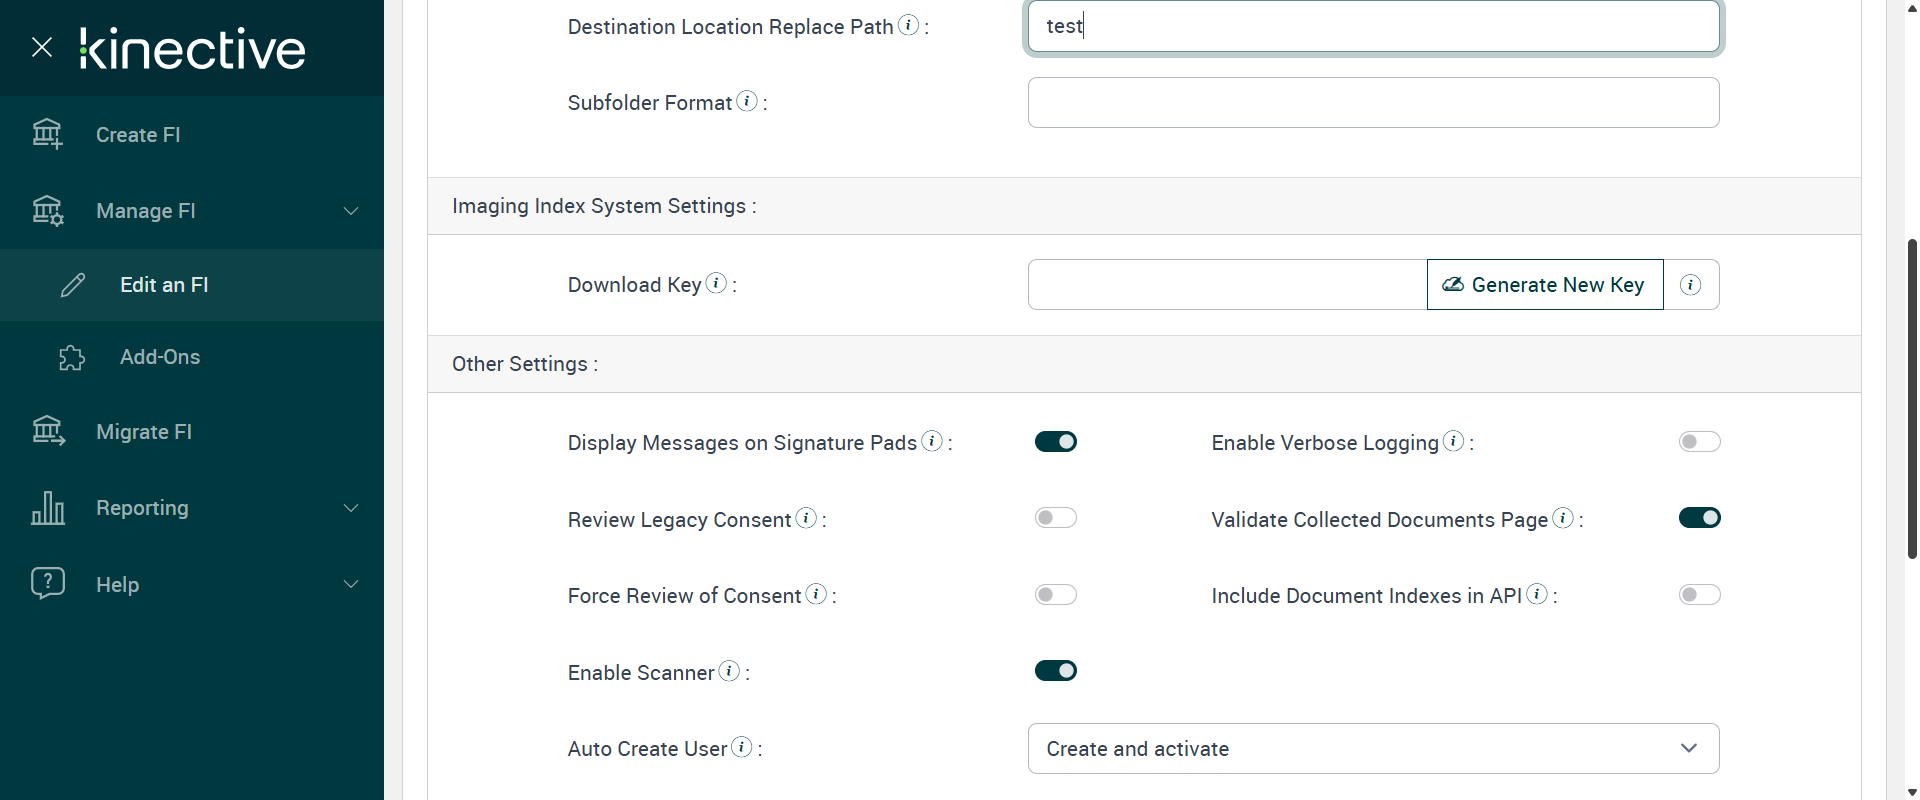
Task: Click info icon next to Enable Scanner
Action: point(730,671)
